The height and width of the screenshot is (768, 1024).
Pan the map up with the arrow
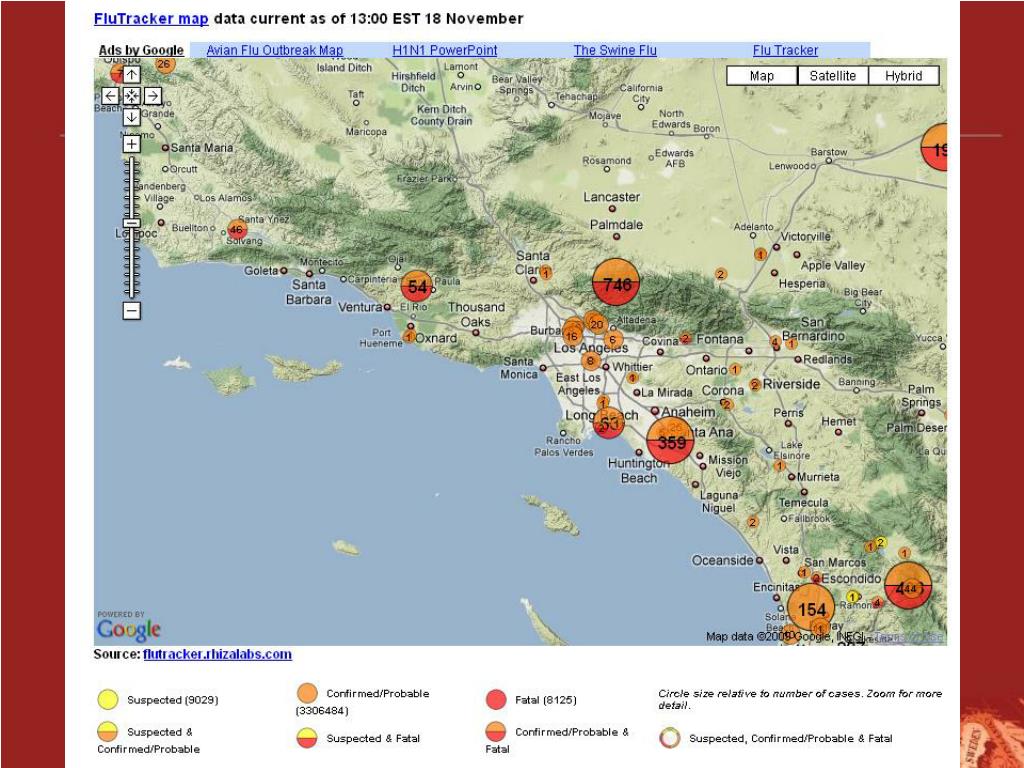point(131,75)
